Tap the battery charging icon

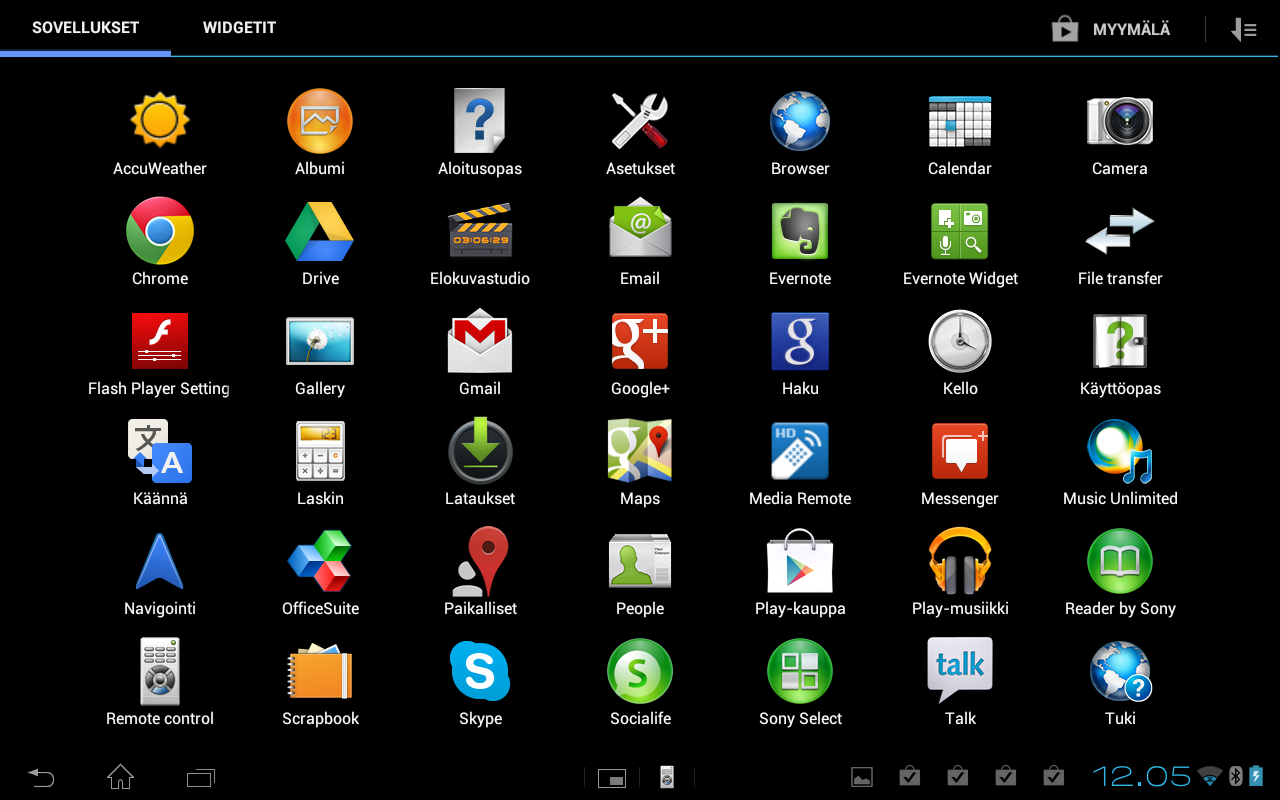(1256, 777)
